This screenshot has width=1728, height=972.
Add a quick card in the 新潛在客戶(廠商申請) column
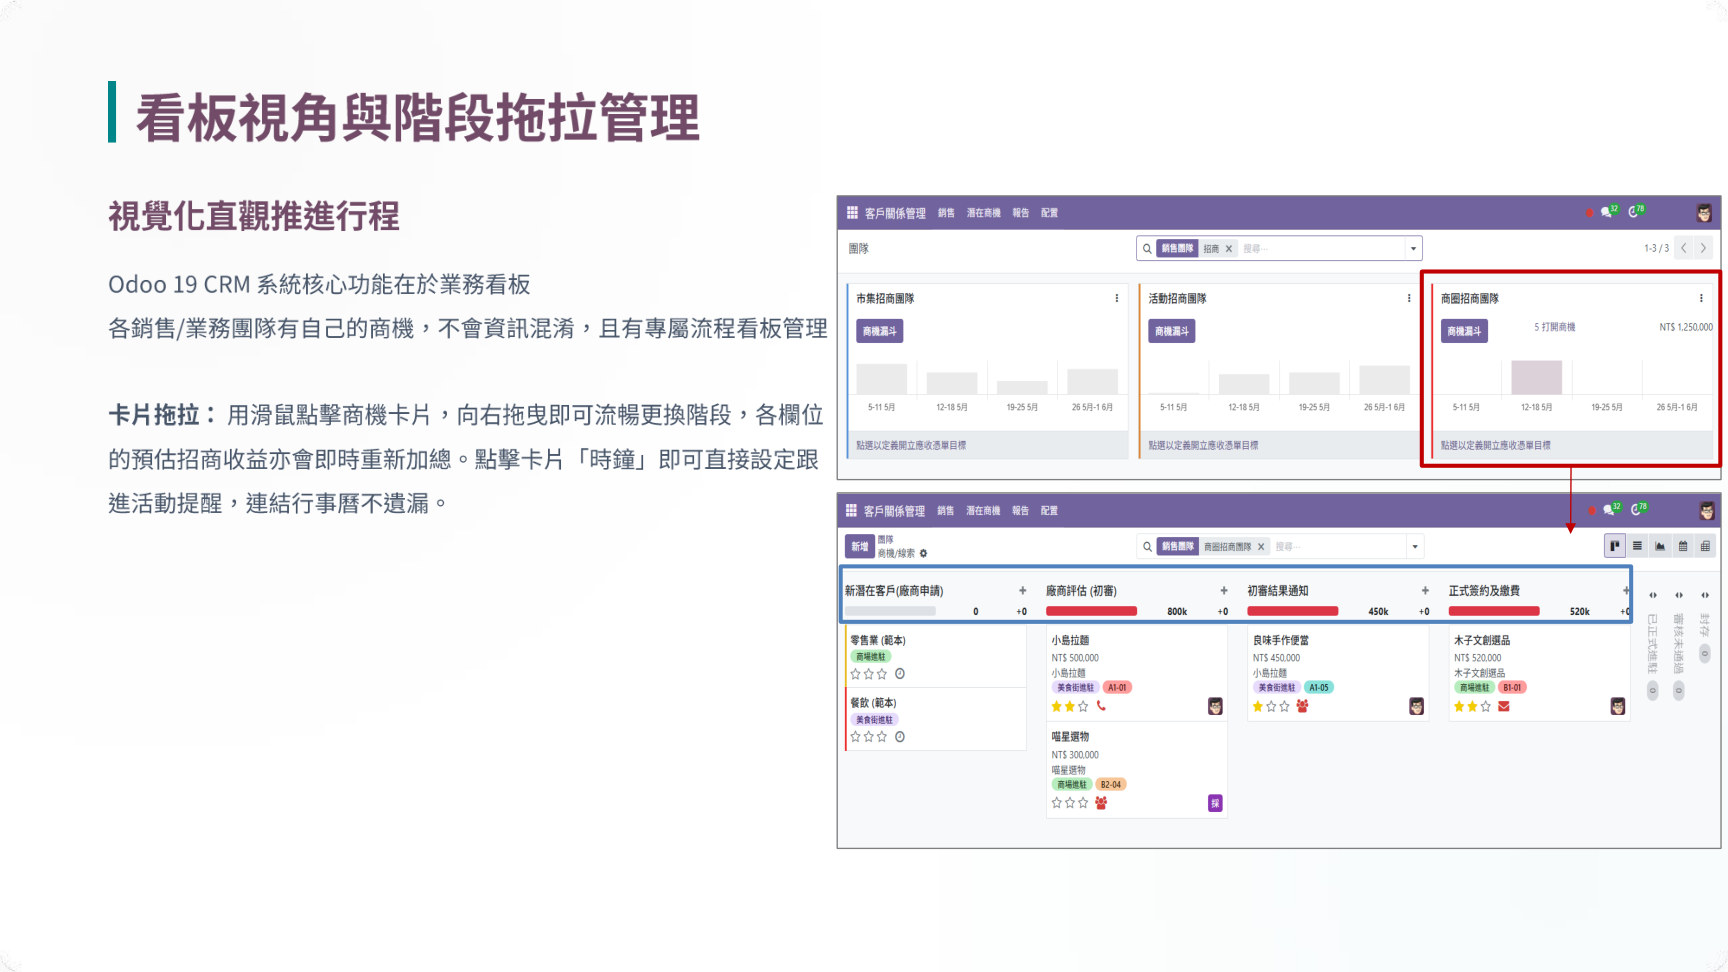click(1022, 591)
